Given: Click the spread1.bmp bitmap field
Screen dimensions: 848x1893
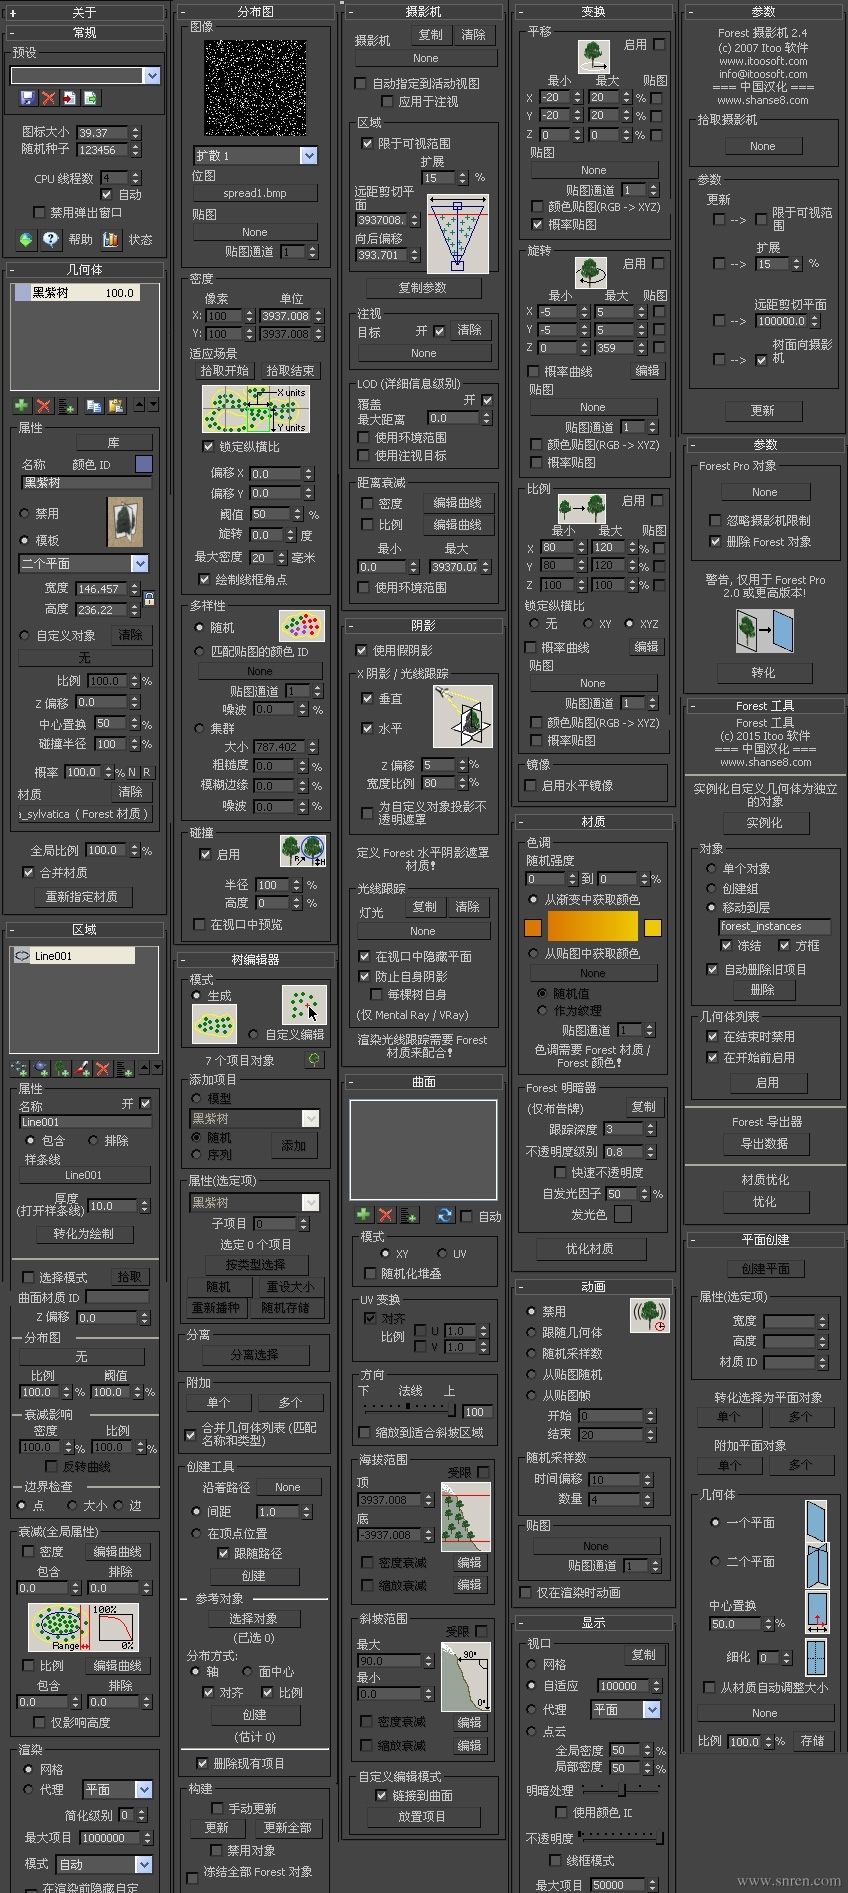Looking at the screenshot, I should [255, 193].
